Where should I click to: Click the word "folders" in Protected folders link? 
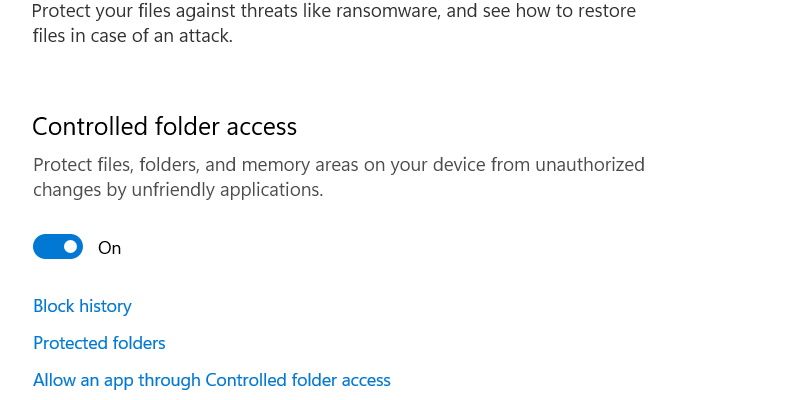[x=138, y=343]
